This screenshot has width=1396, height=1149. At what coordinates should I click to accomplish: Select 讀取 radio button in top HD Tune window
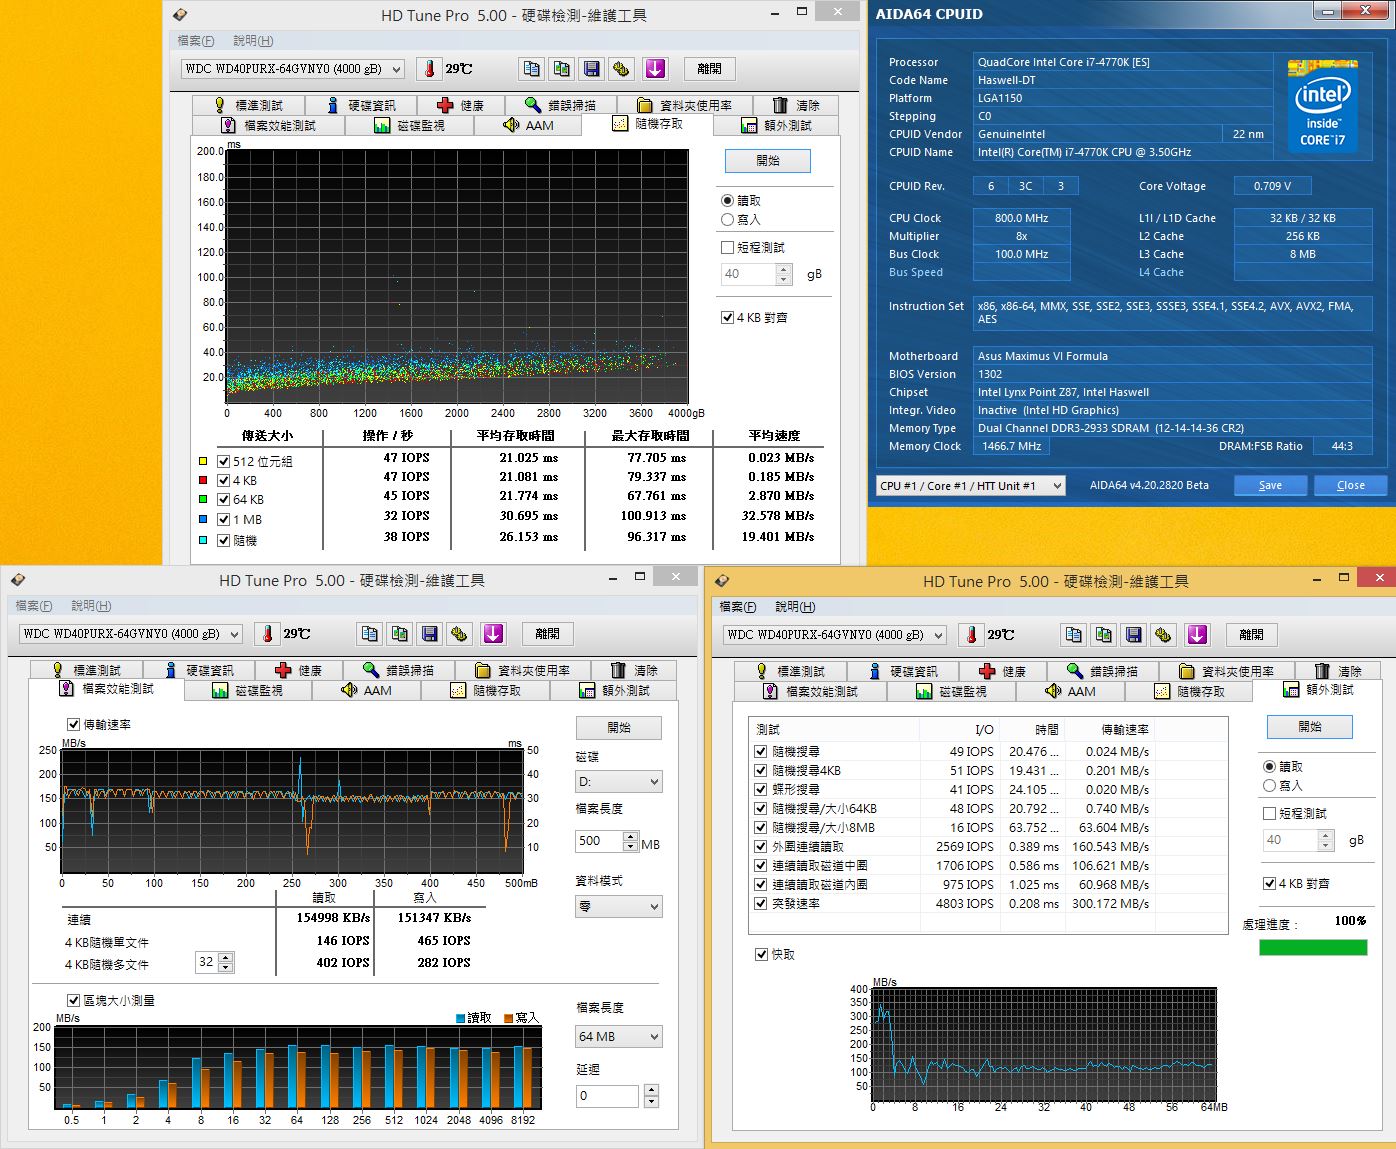point(727,201)
